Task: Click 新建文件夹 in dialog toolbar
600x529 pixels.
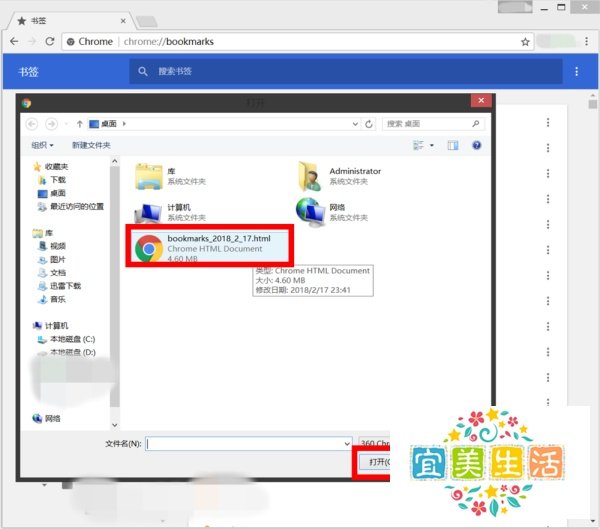Action: [91, 145]
